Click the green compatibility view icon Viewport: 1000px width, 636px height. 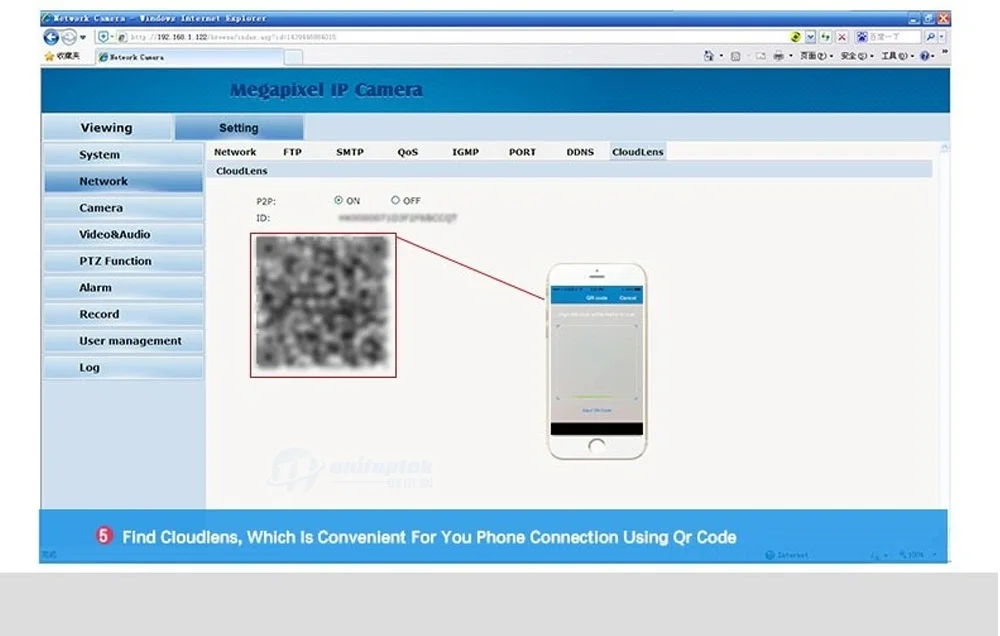795,37
